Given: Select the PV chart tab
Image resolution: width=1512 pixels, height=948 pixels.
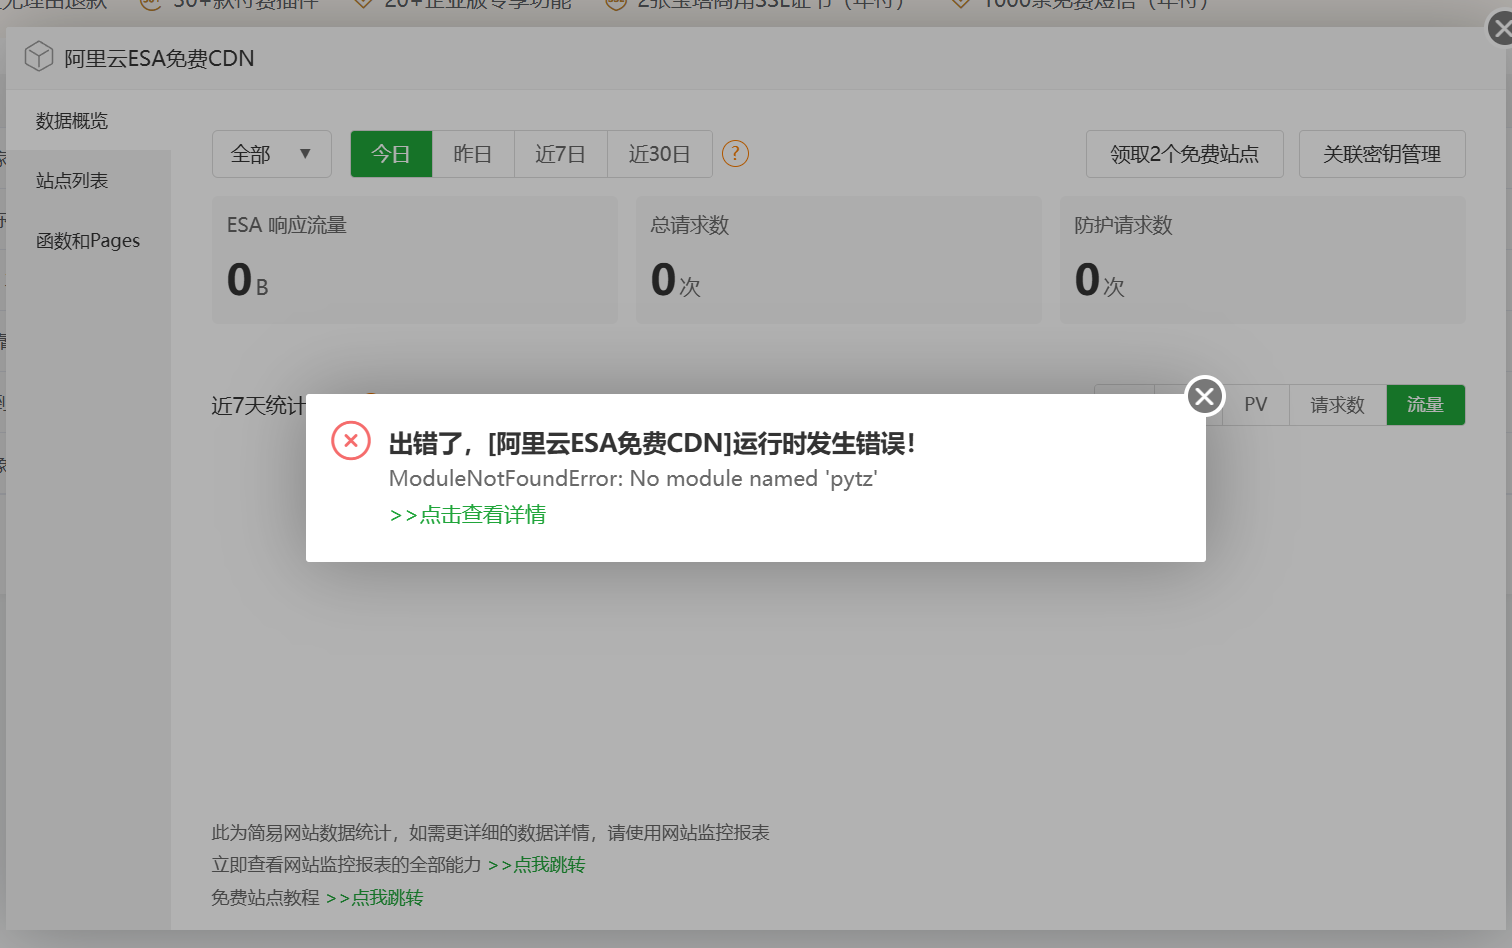Looking at the screenshot, I should 1256,405.
